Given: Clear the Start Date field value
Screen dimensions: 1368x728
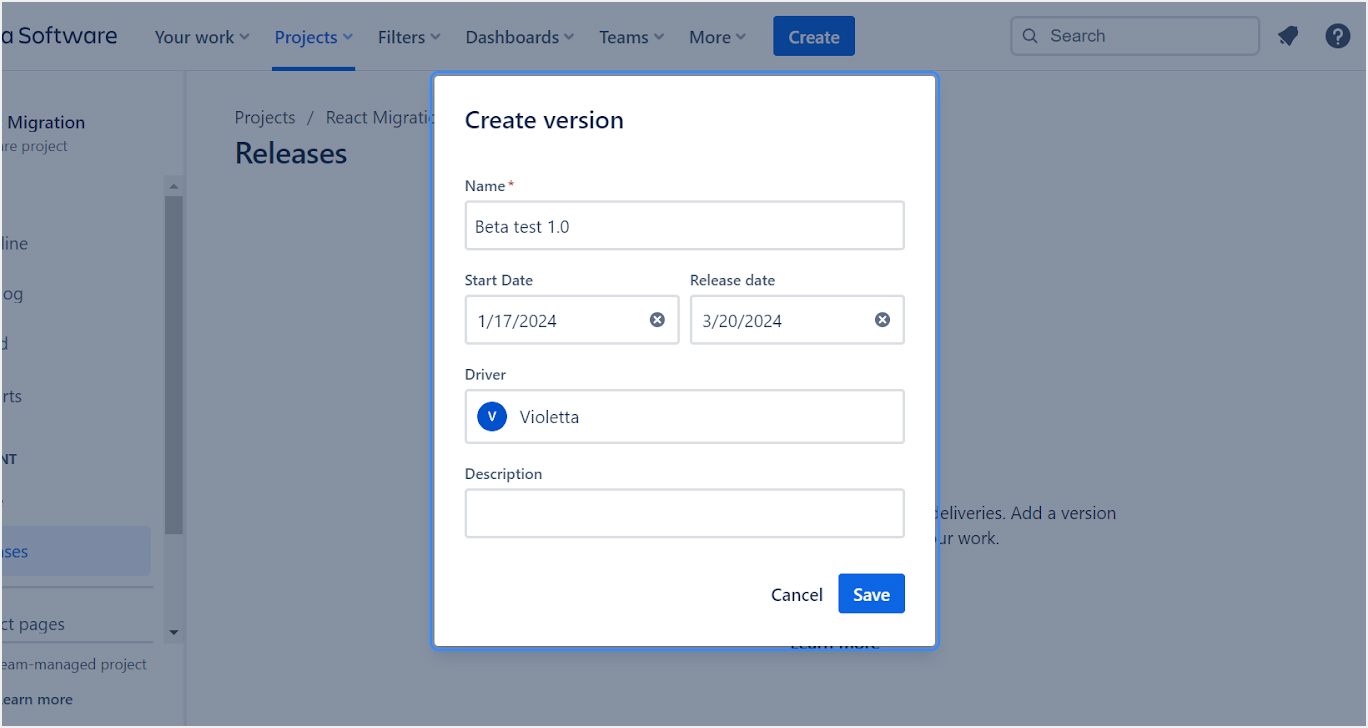Looking at the screenshot, I should [657, 320].
